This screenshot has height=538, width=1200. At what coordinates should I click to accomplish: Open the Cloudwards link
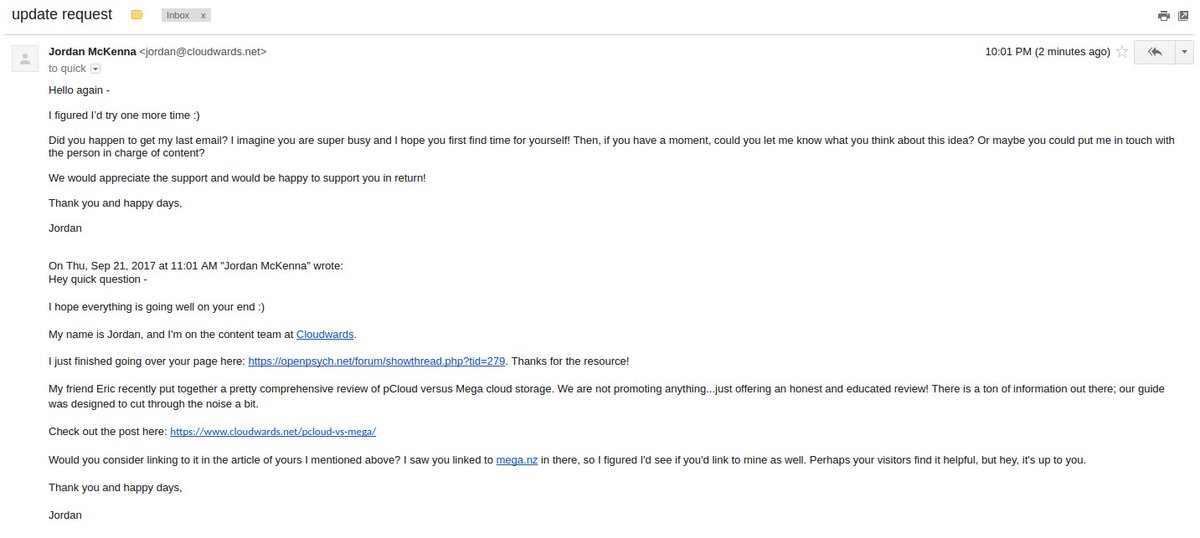[x=326, y=334]
